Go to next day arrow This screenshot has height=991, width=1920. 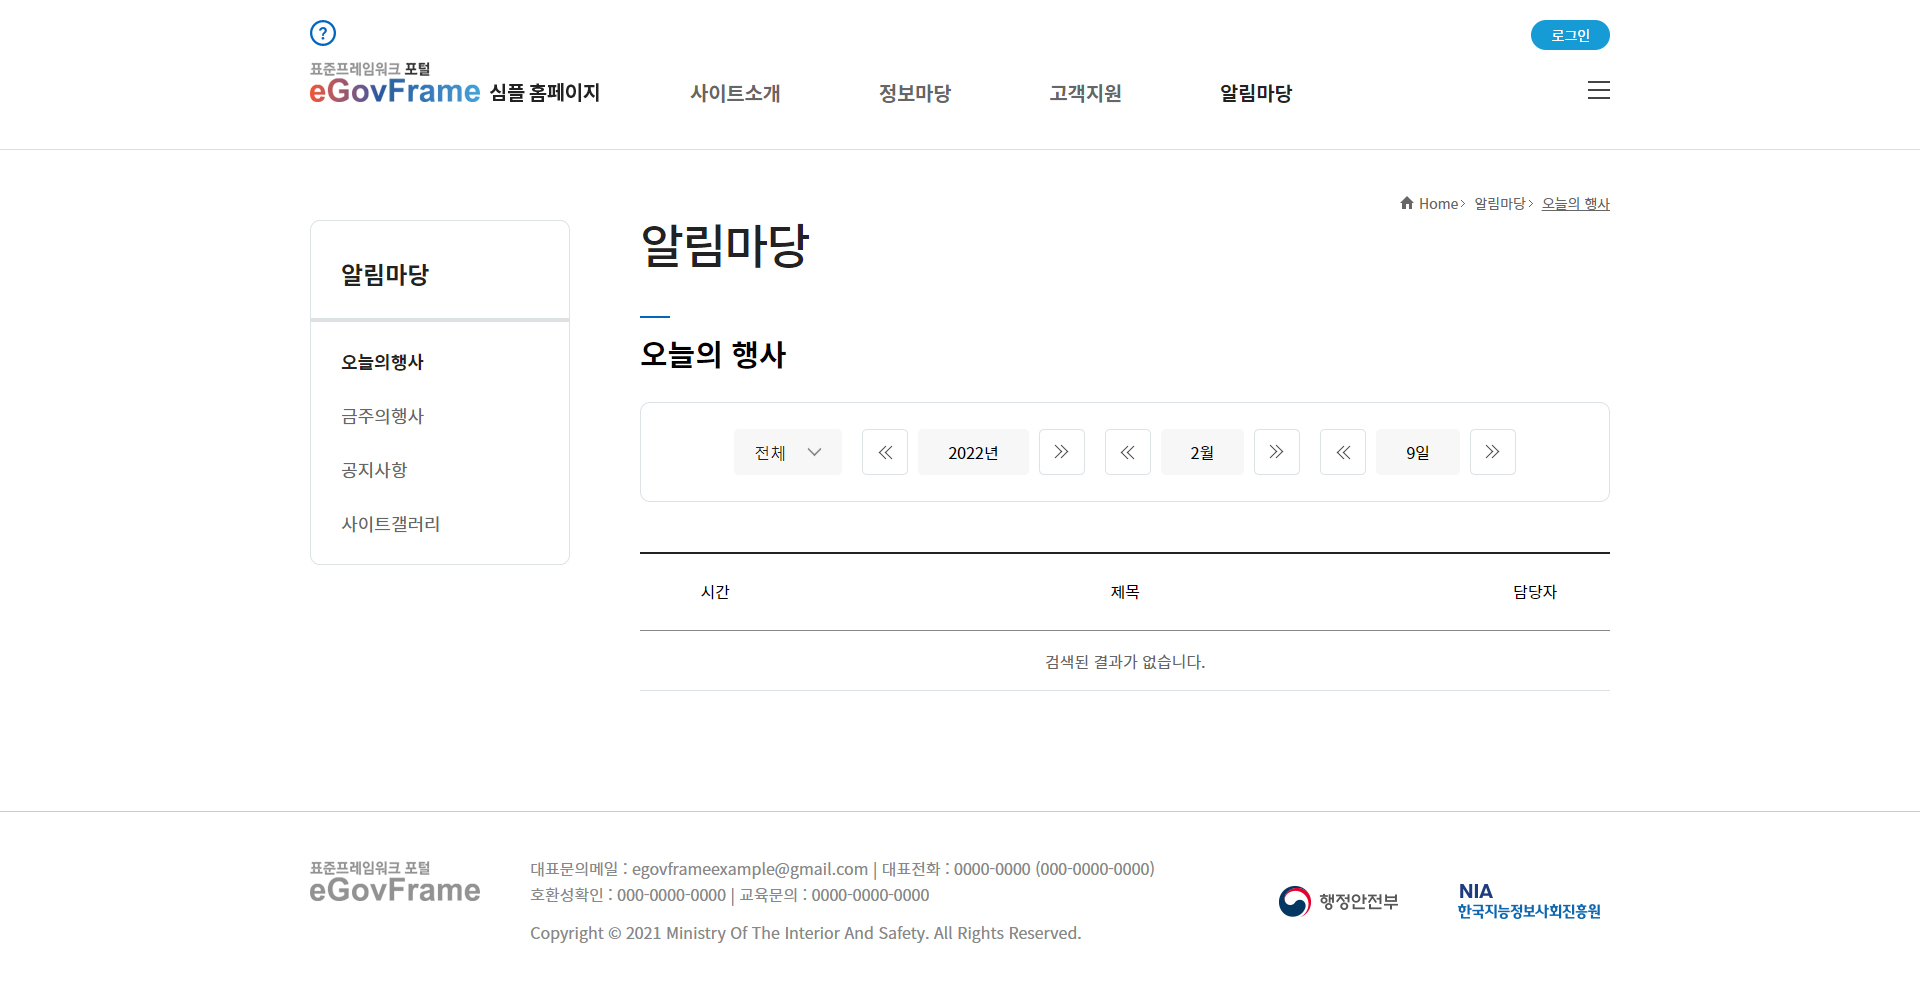click(x=1492, y=452)
